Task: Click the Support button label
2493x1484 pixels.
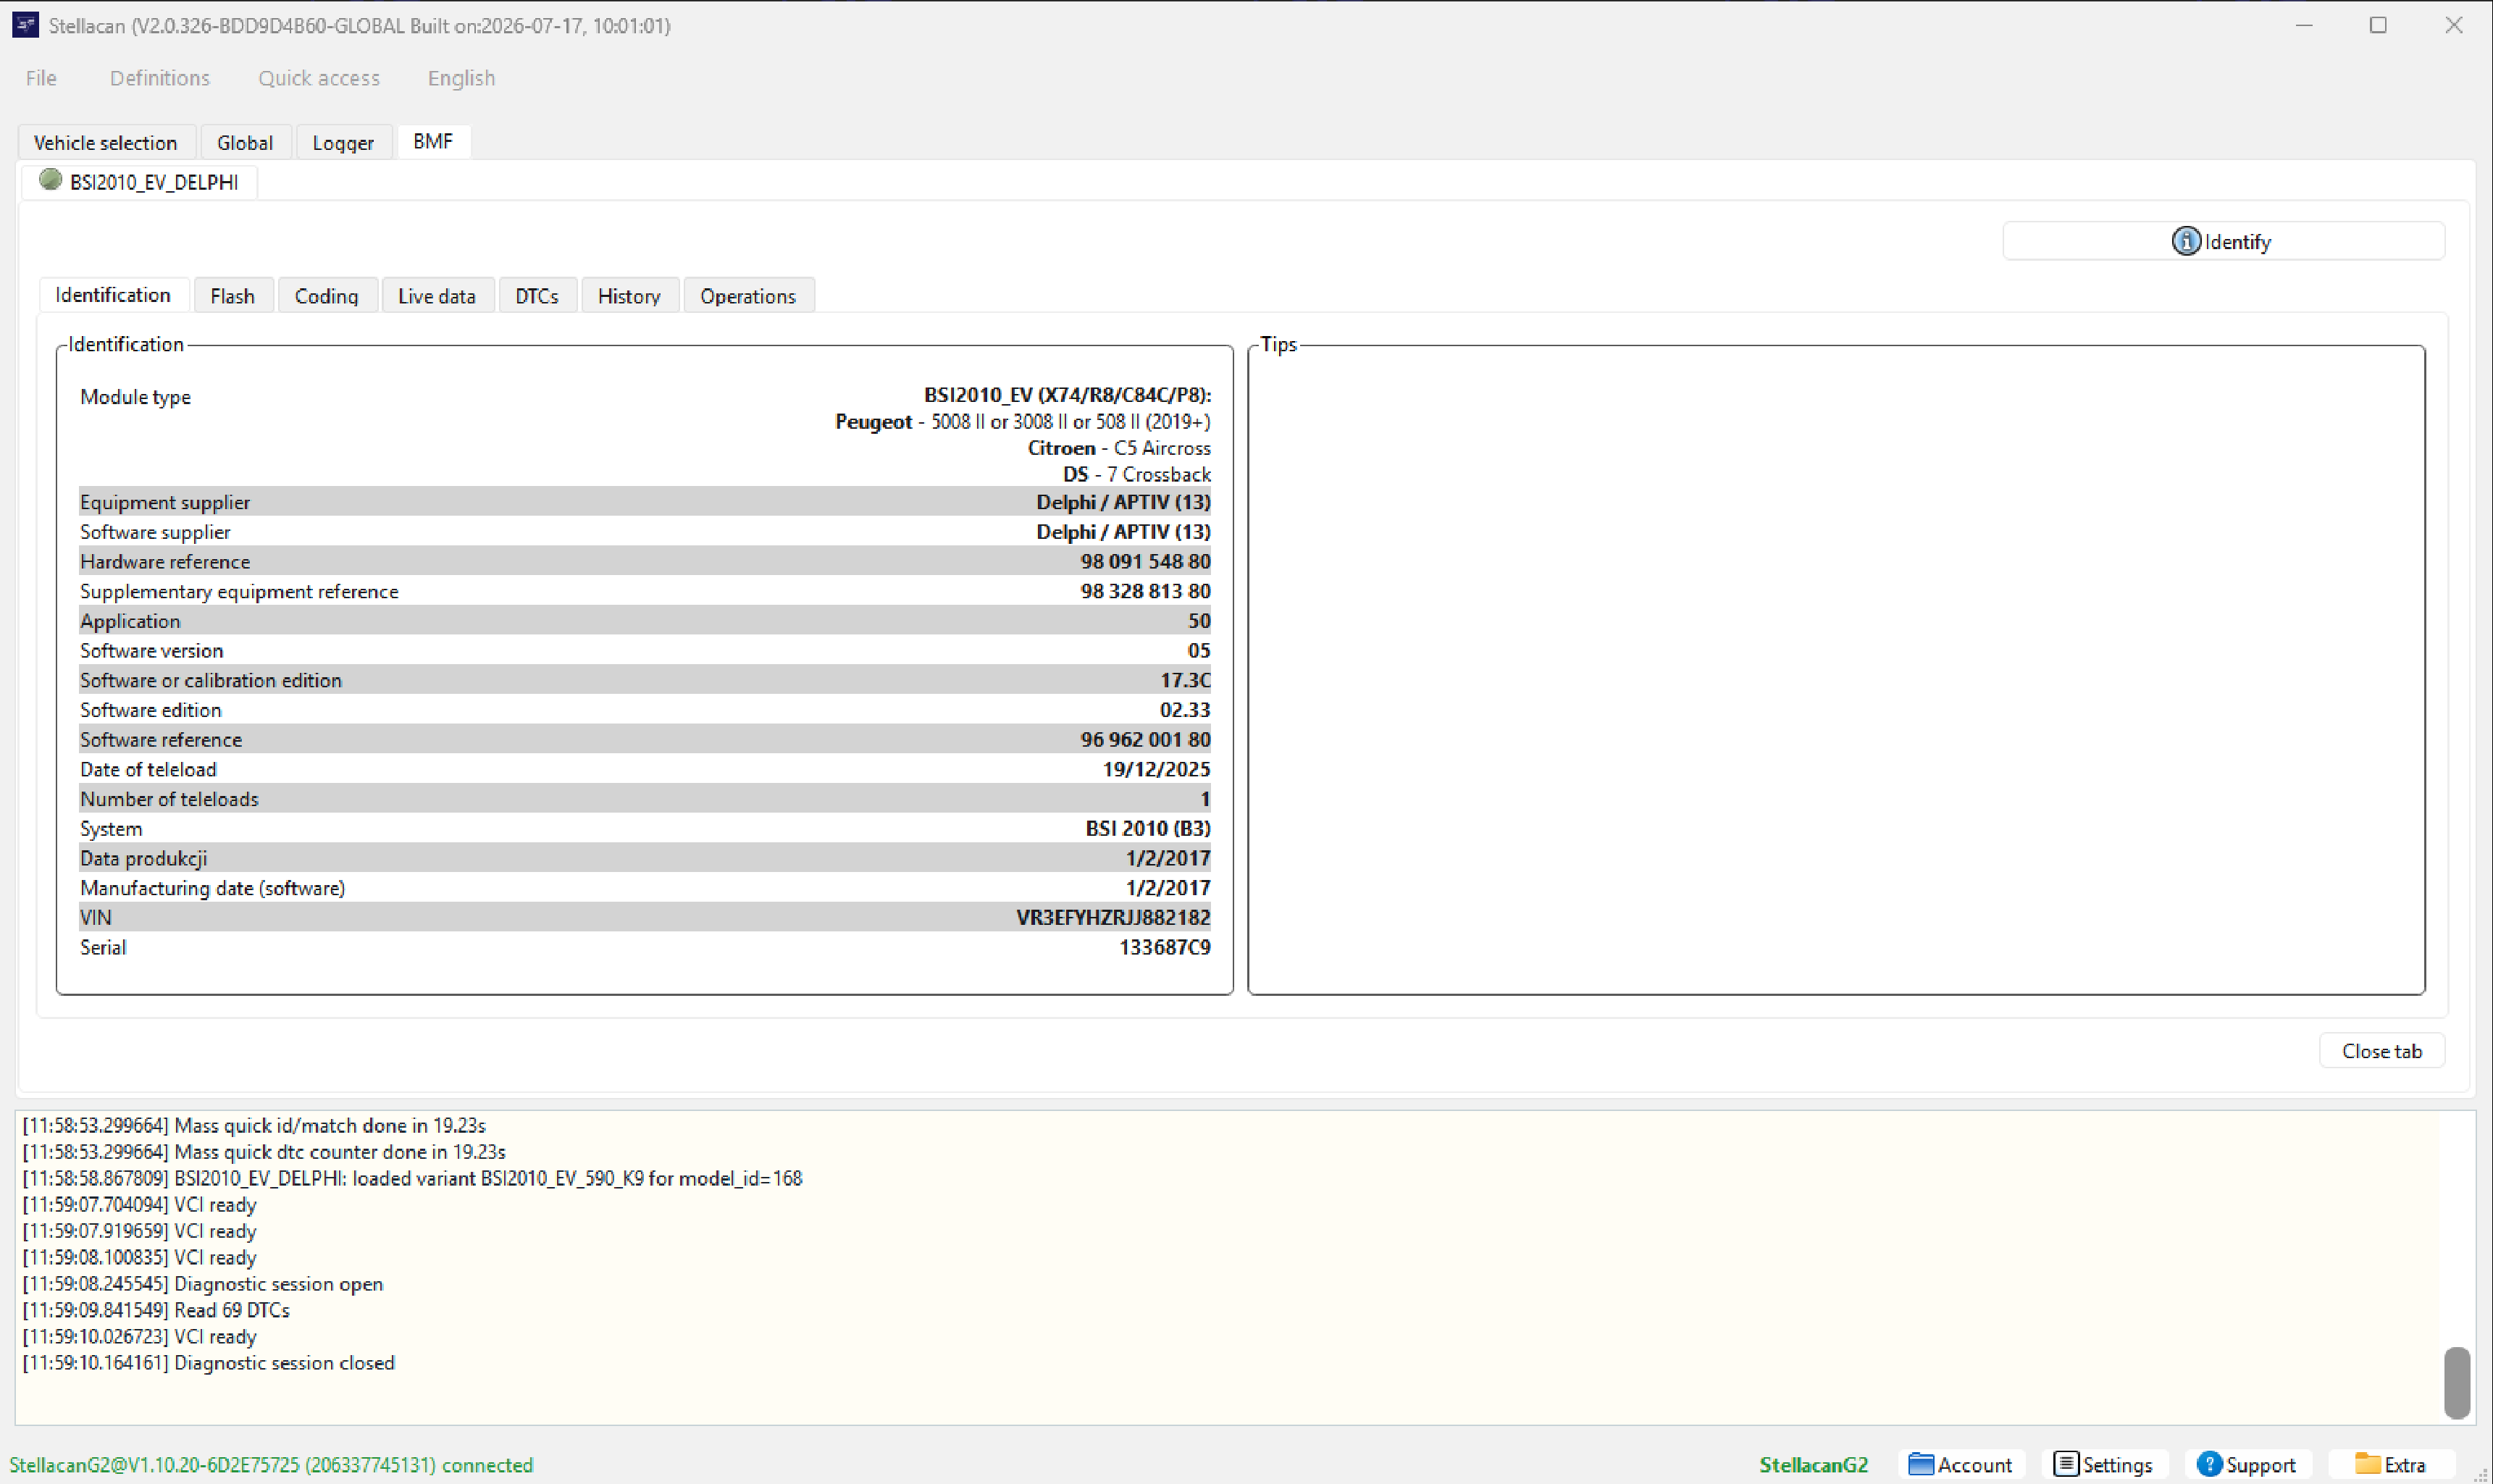Action: (2261, 1465)
